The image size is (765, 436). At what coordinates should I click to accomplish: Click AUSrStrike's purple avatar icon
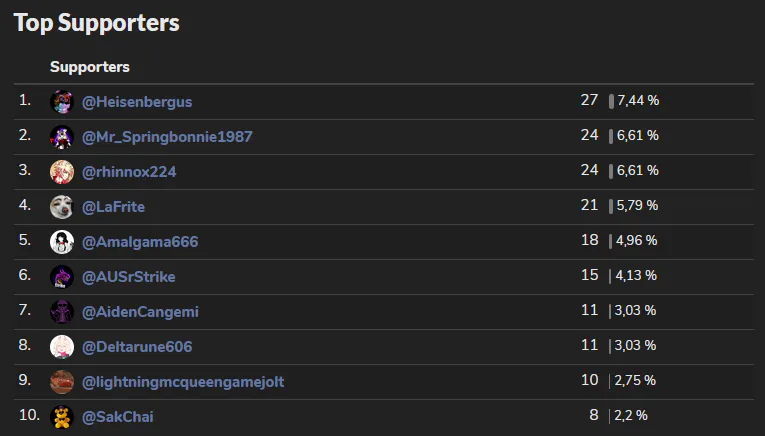click(x=62, y=277)
